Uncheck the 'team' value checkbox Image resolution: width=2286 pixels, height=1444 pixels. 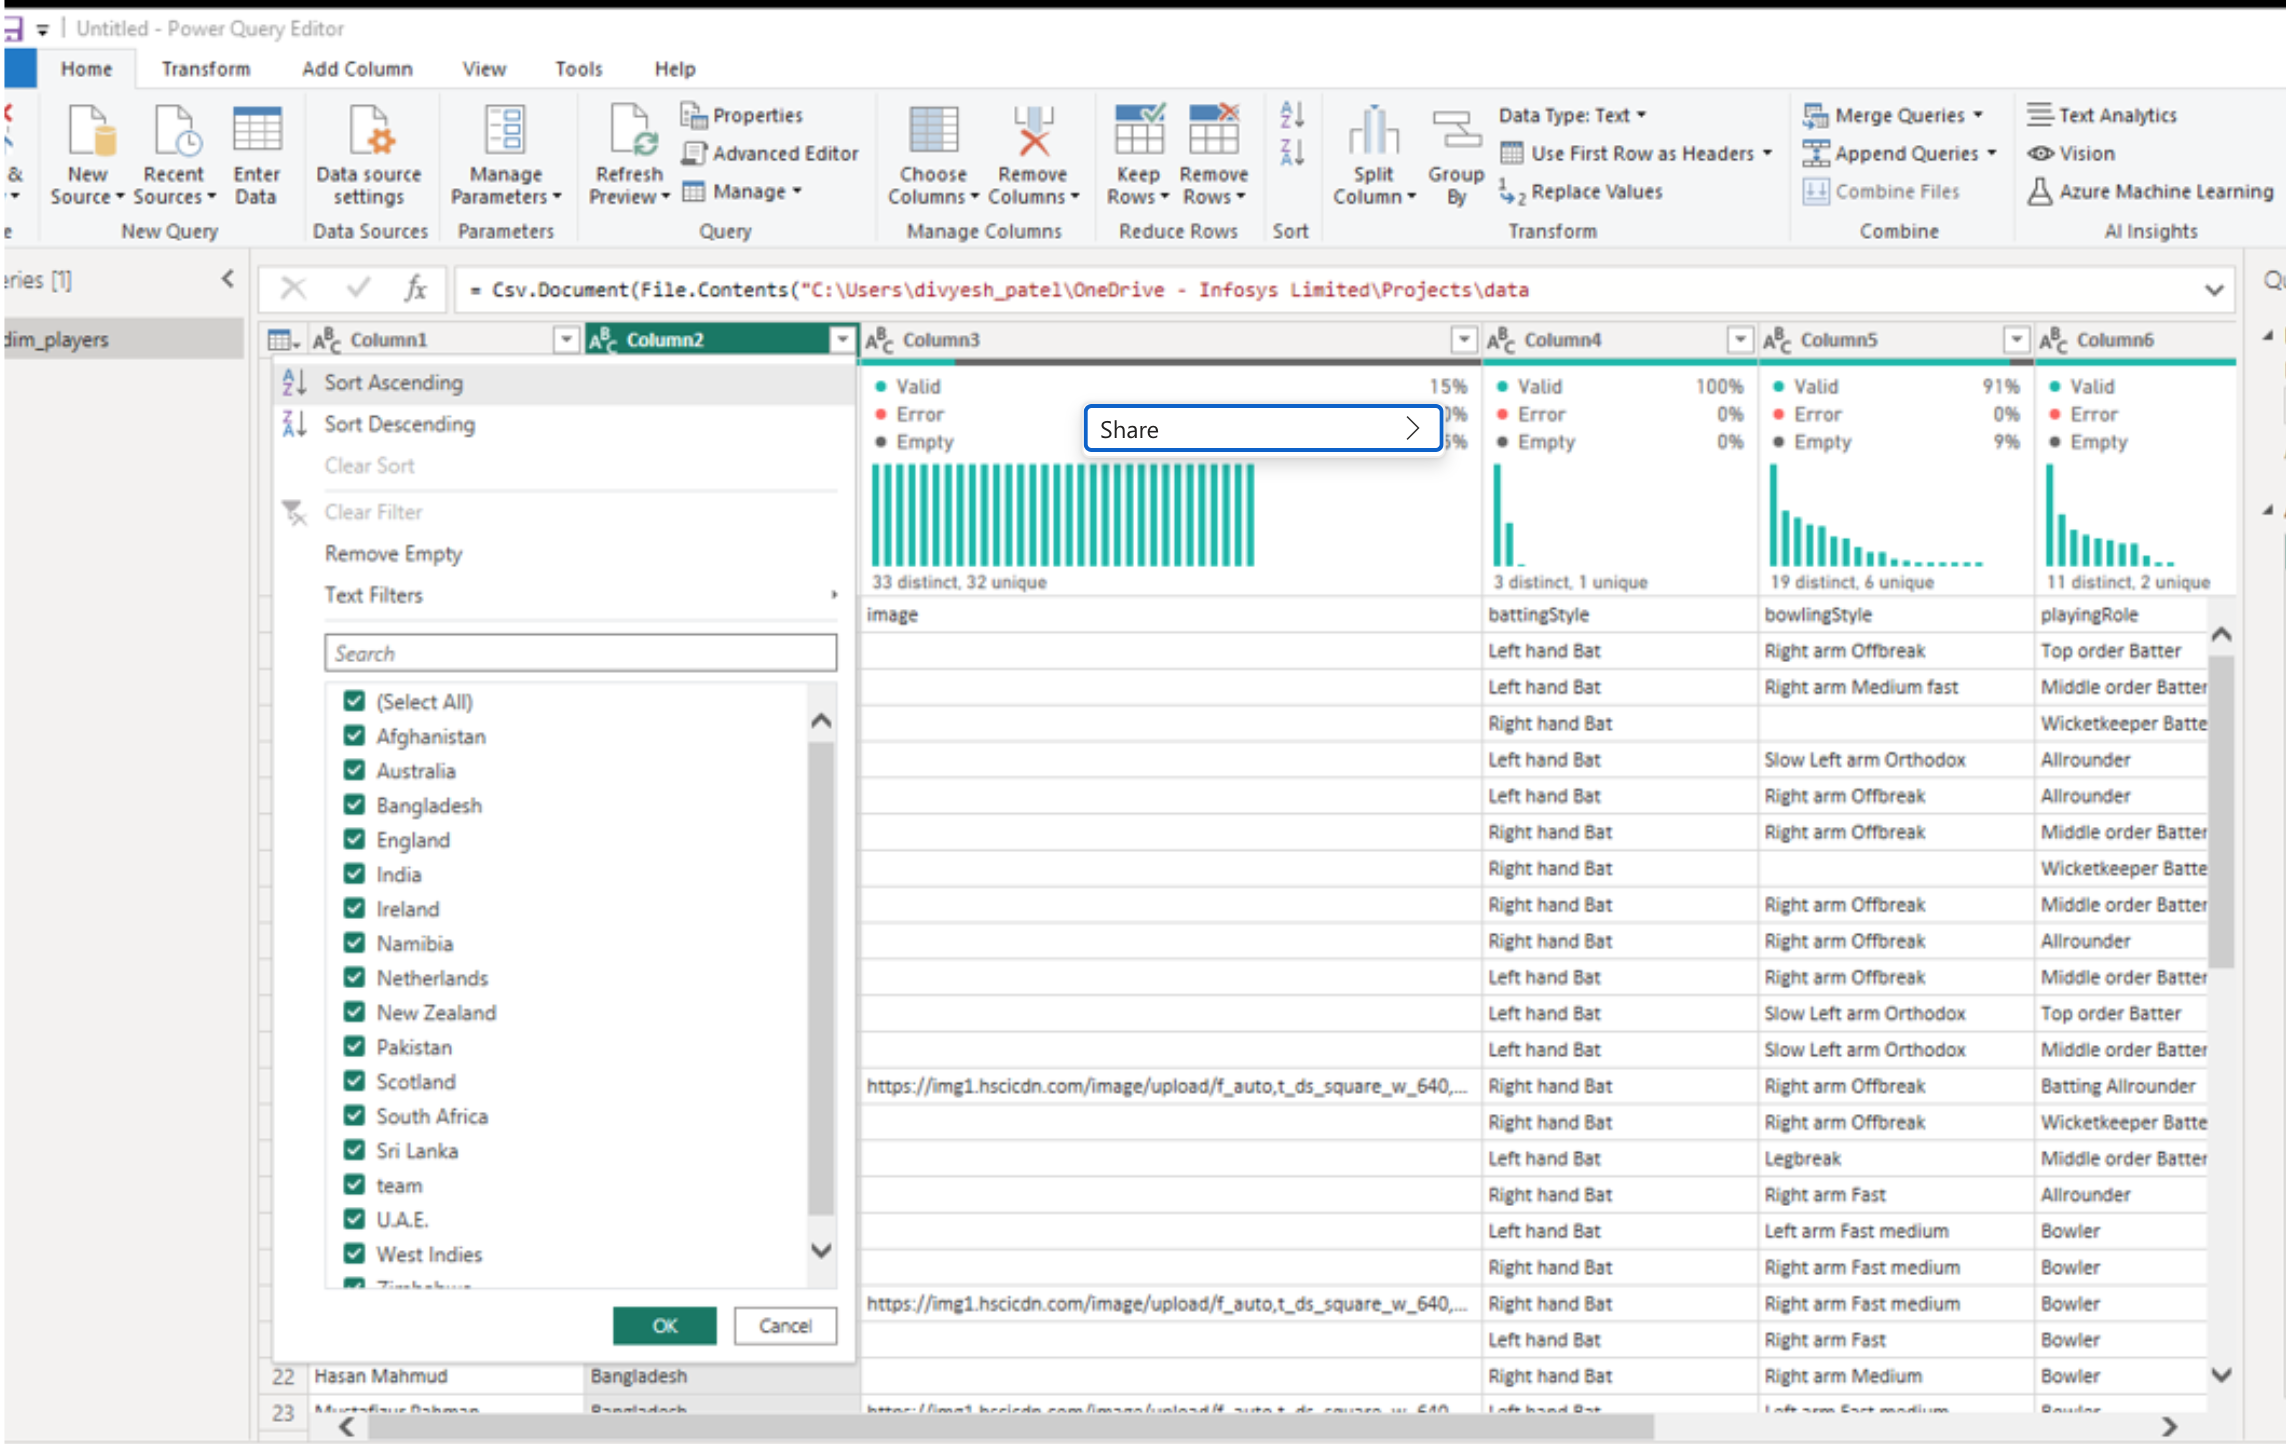pyautogui.click(x=354, y=1185)
